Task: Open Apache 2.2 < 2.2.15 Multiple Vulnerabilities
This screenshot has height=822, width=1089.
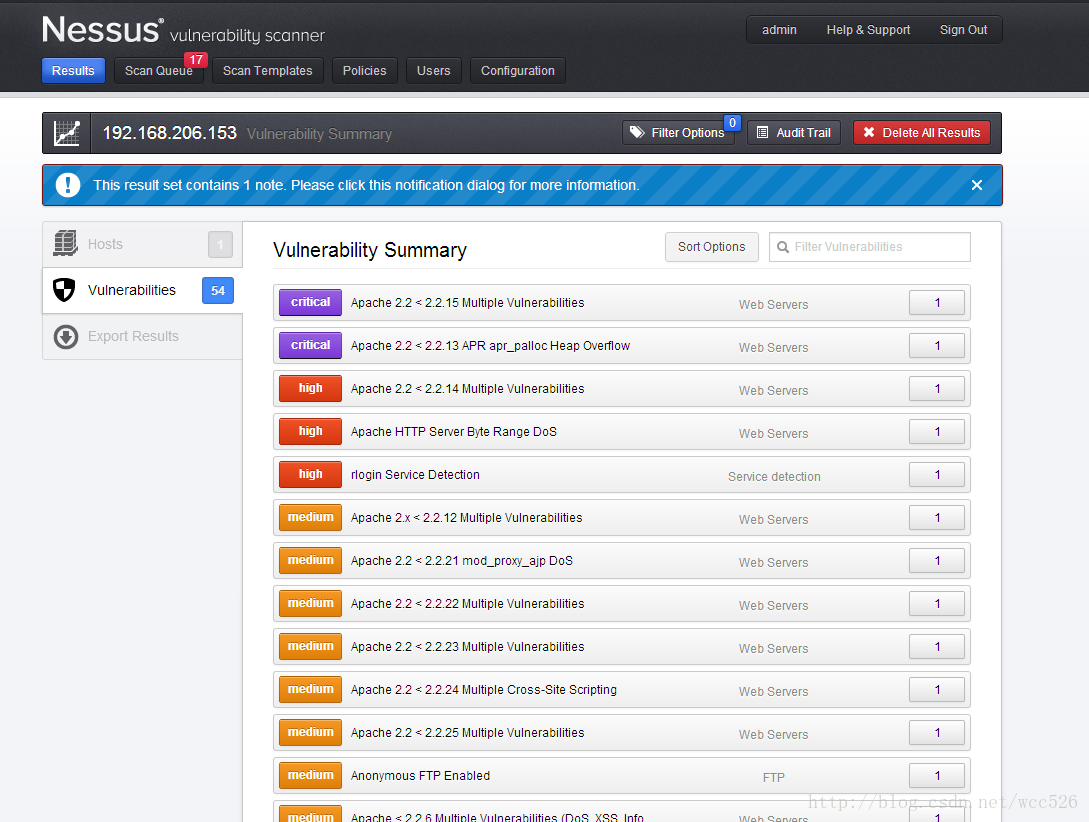Action: [622, 303]
